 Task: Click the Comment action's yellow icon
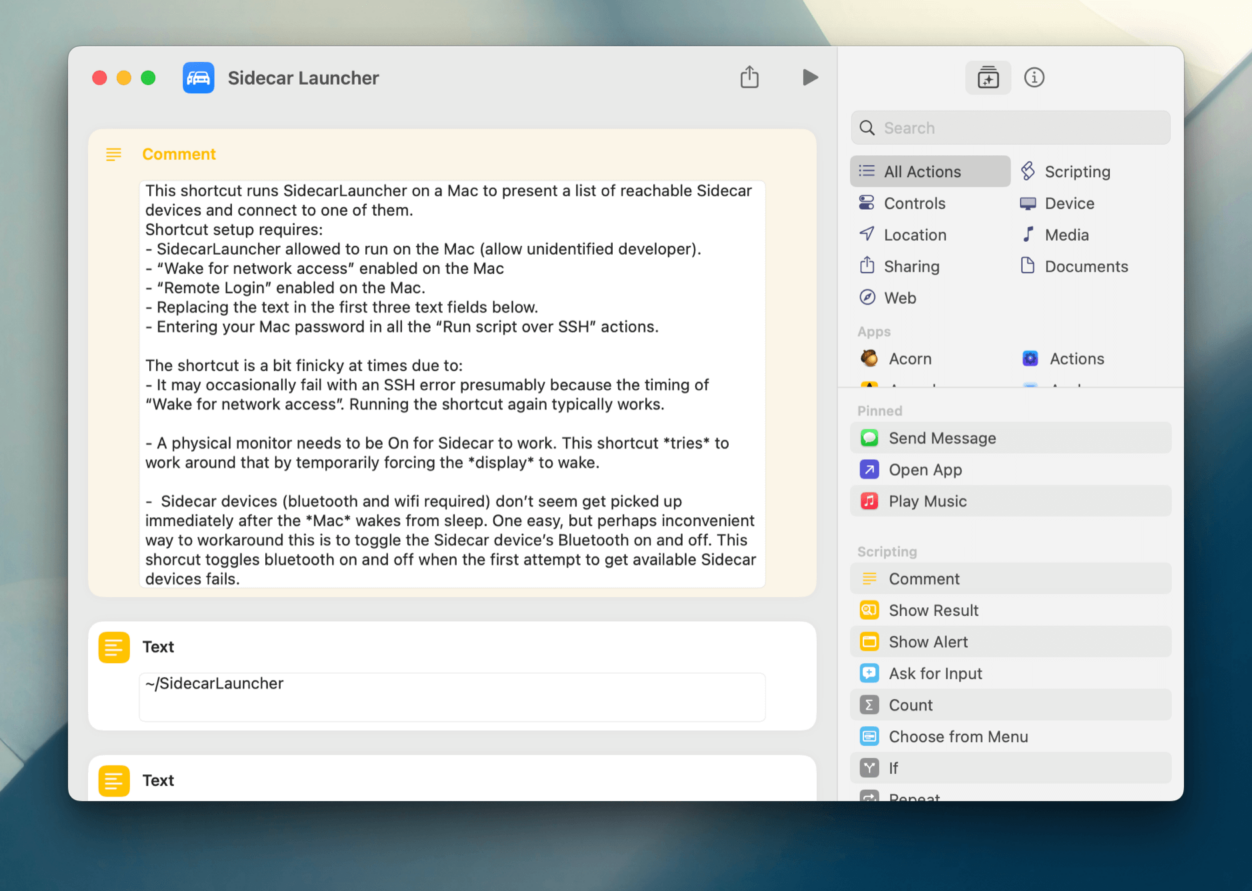pos(113,154)
